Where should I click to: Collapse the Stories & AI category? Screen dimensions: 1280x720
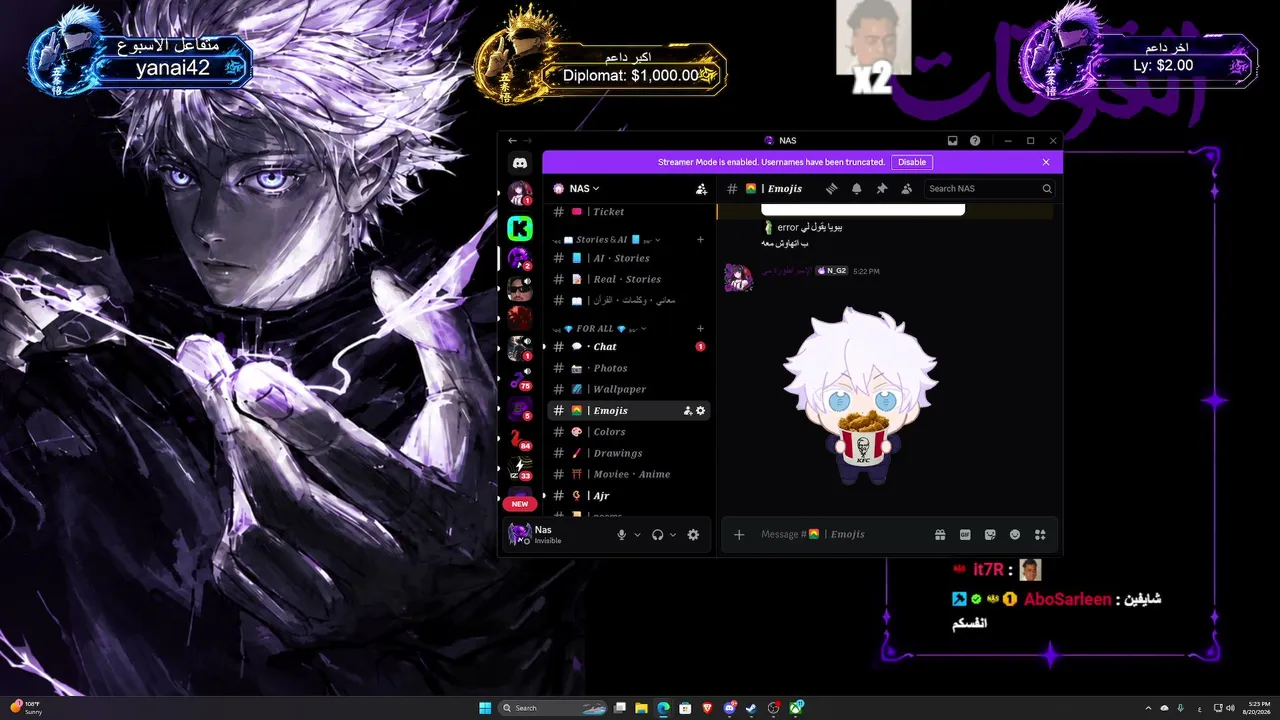click(x=606, y=240)
